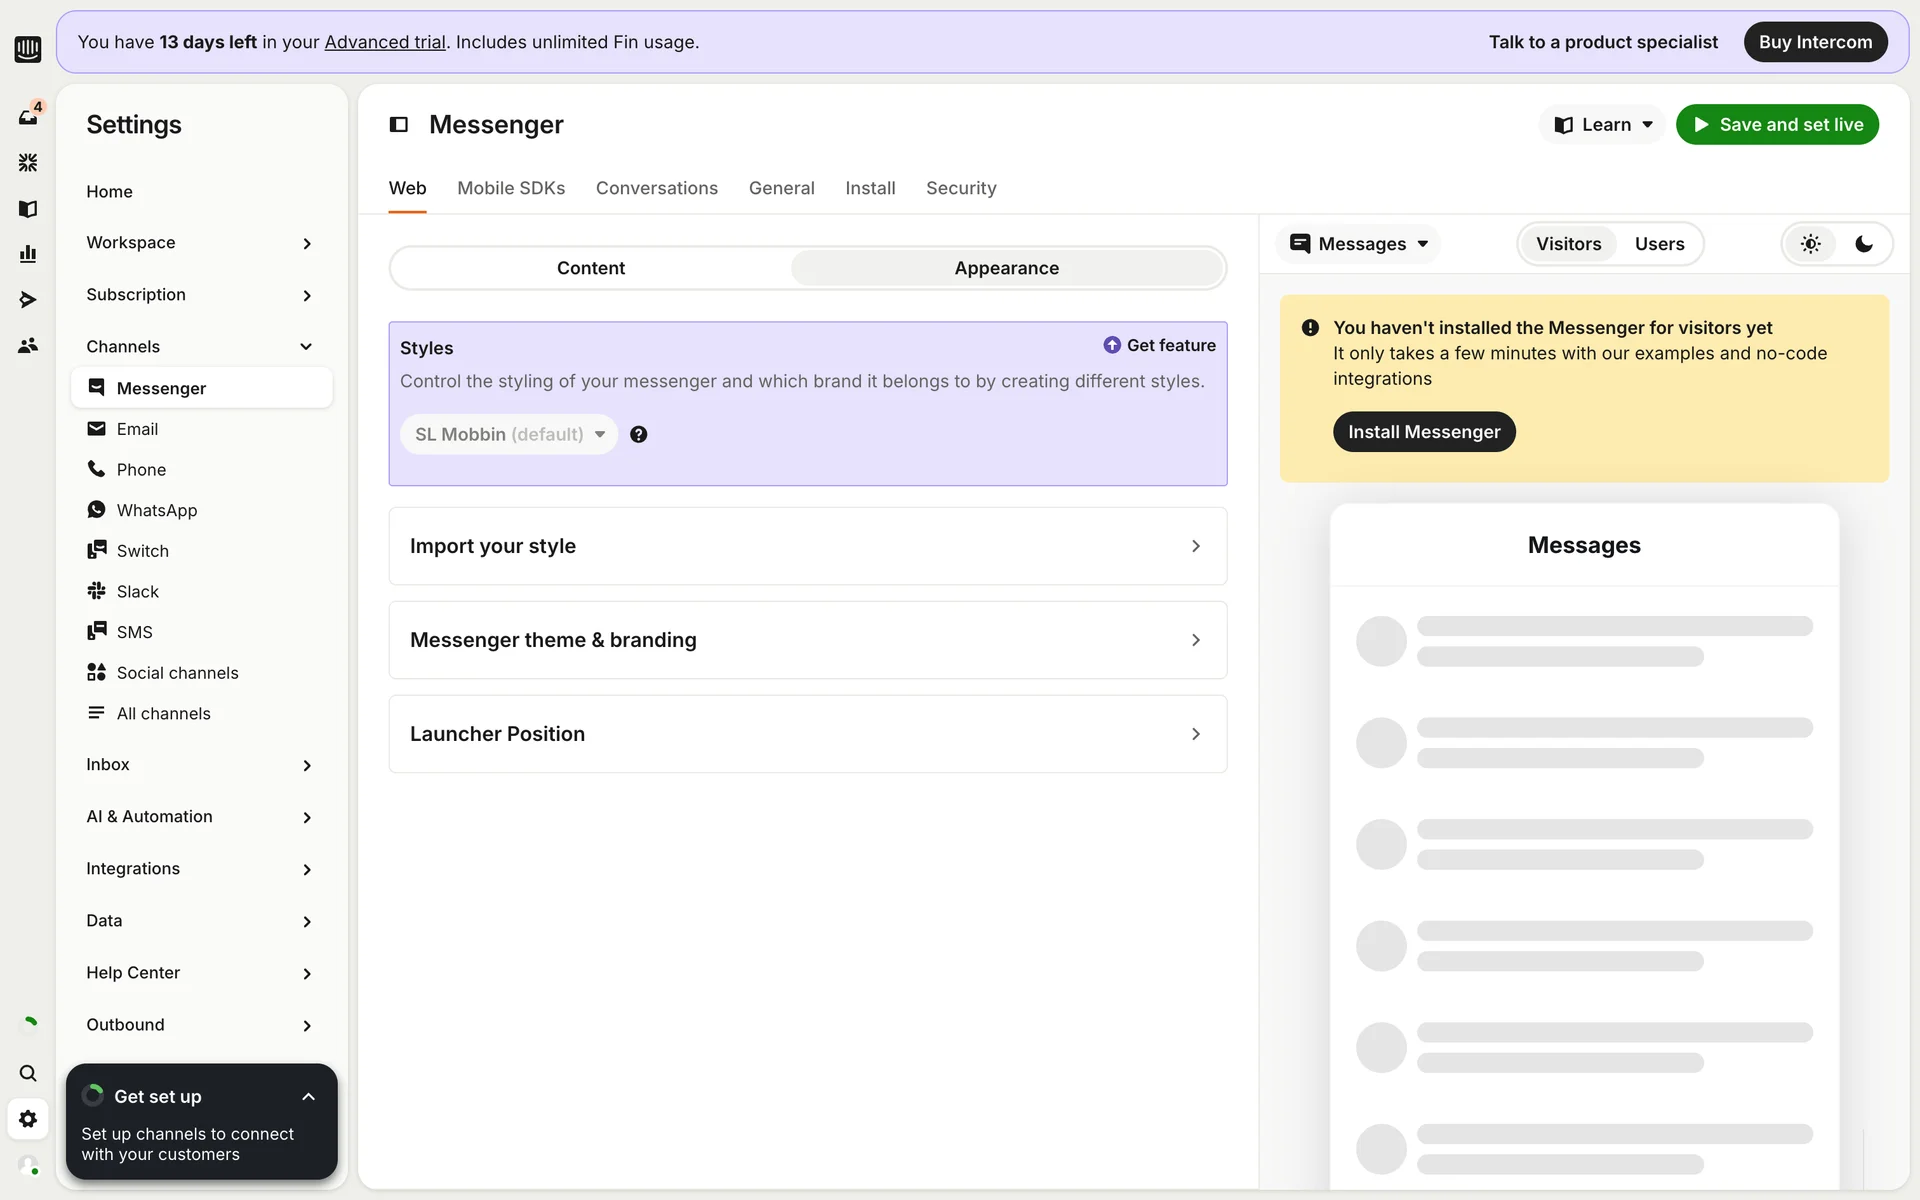Viewport: 1920px width, 1200px height.
Task: Open the Inbox icon in left rail
Action: (x=28, y=116)
